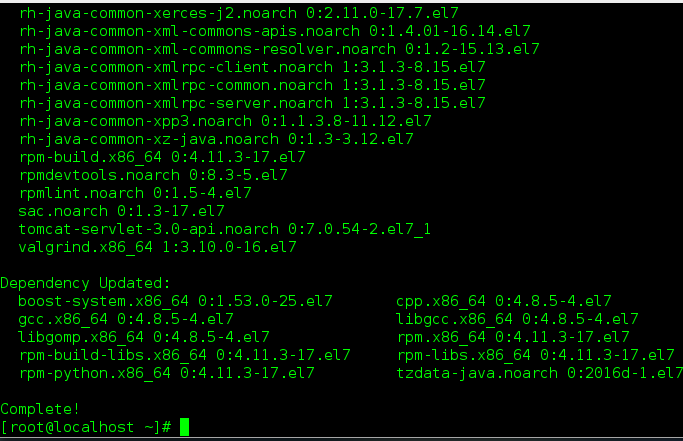This screenshot has height=441, width=683.
Task: Click the rpm-build-libs.x86_64 entry
Action: pos(185,355)
